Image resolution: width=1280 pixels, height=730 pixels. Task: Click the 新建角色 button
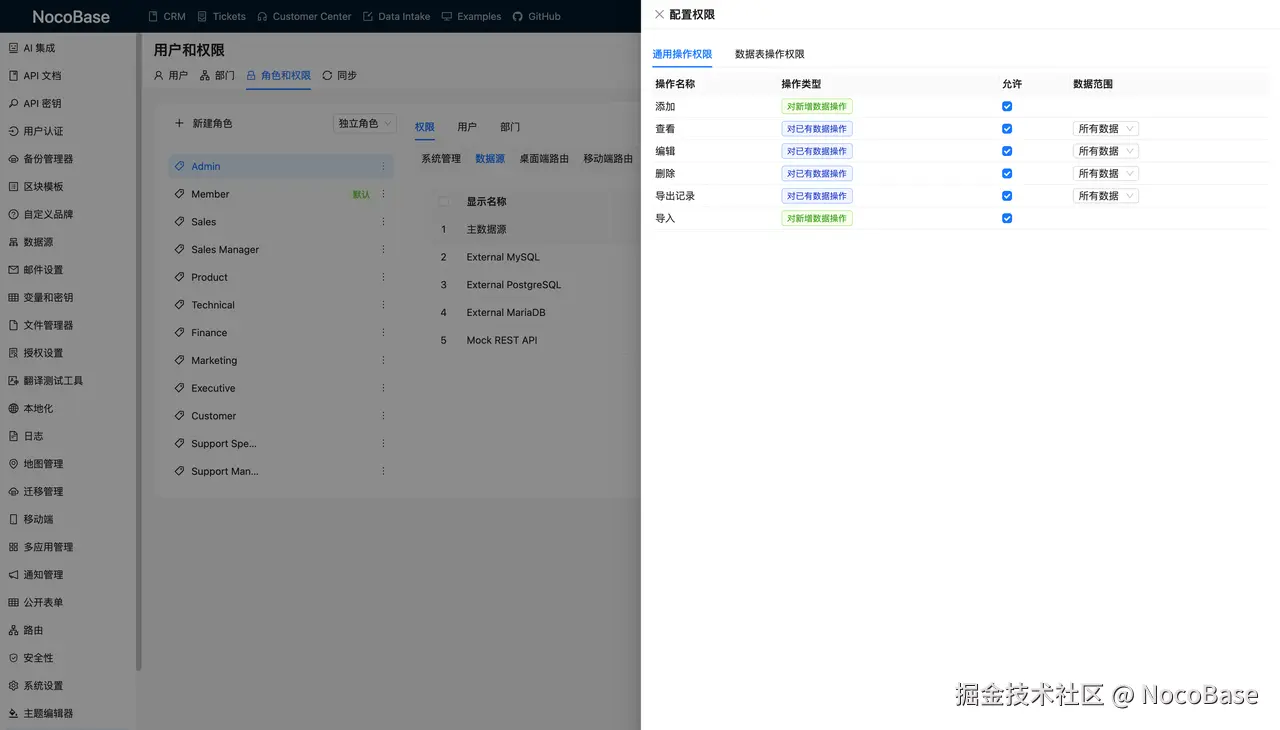(x=203, y=123)
